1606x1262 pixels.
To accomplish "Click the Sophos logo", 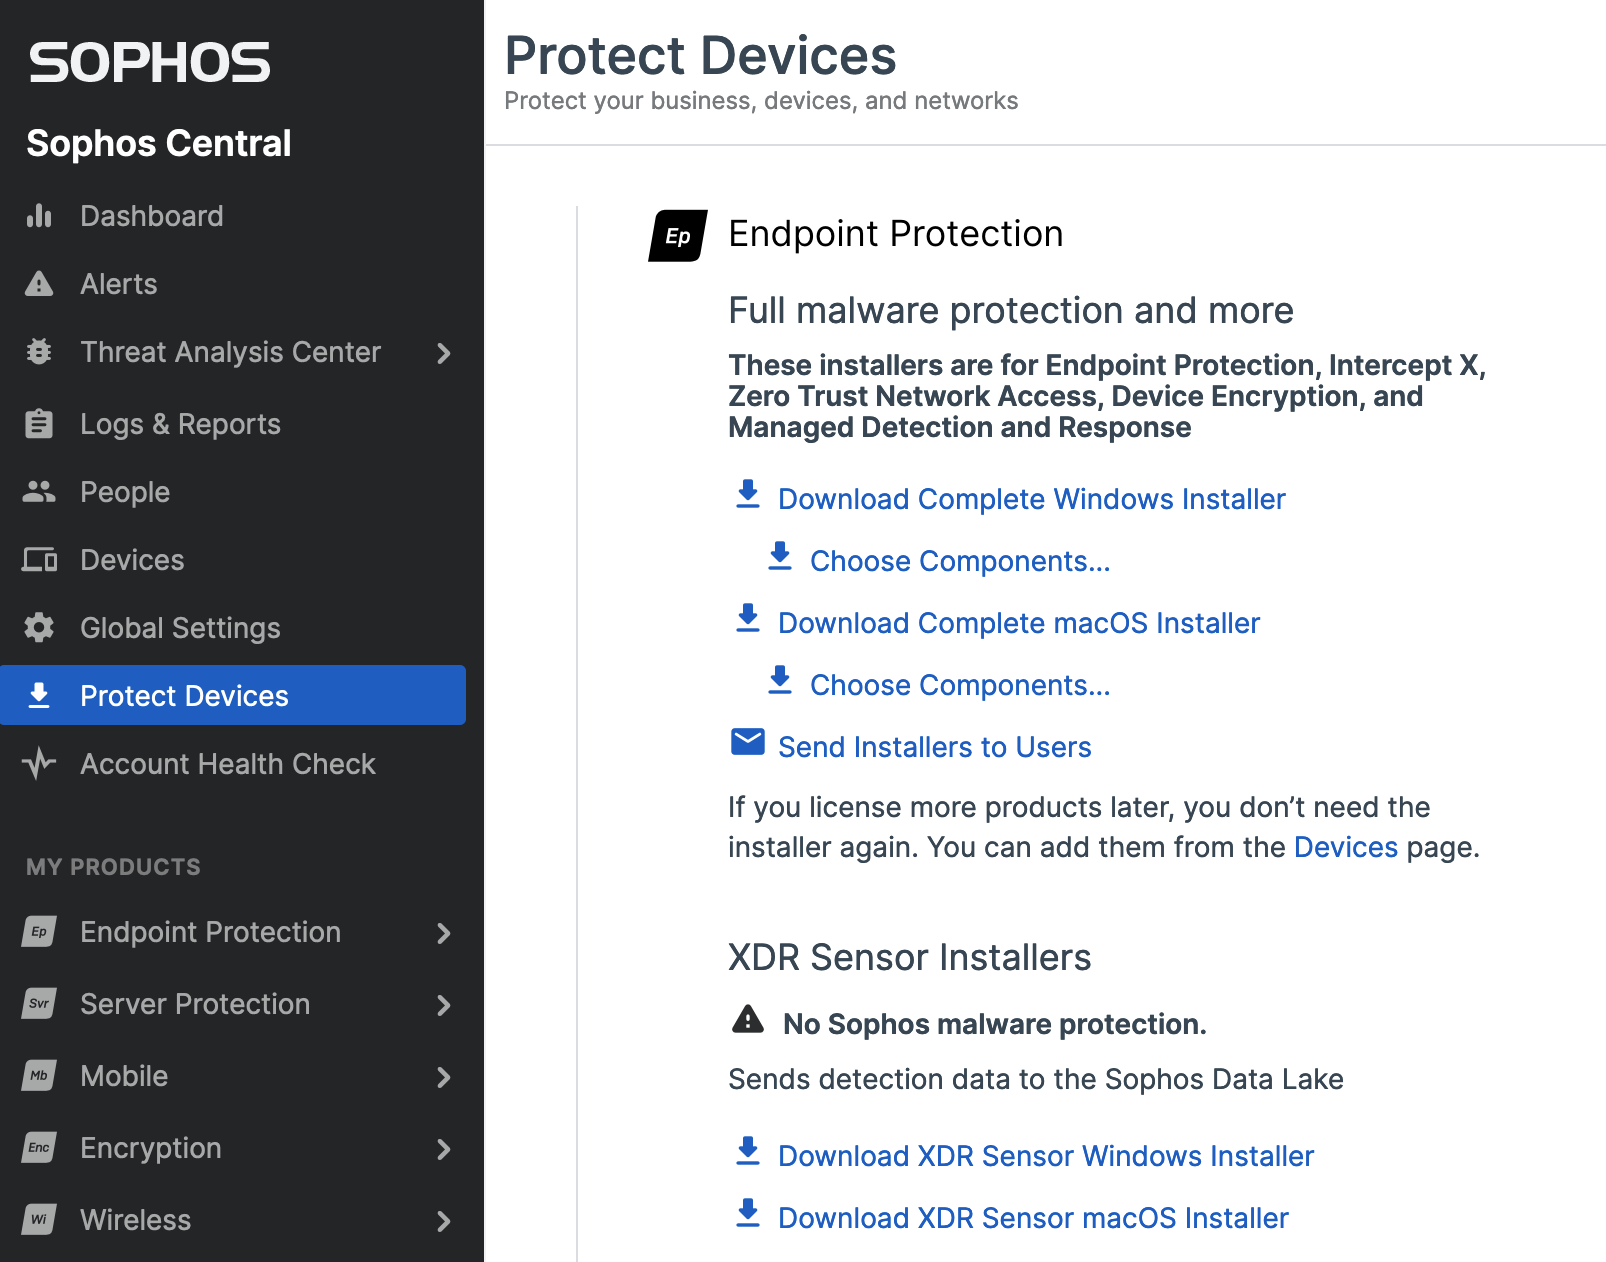I will pos(149,62).
